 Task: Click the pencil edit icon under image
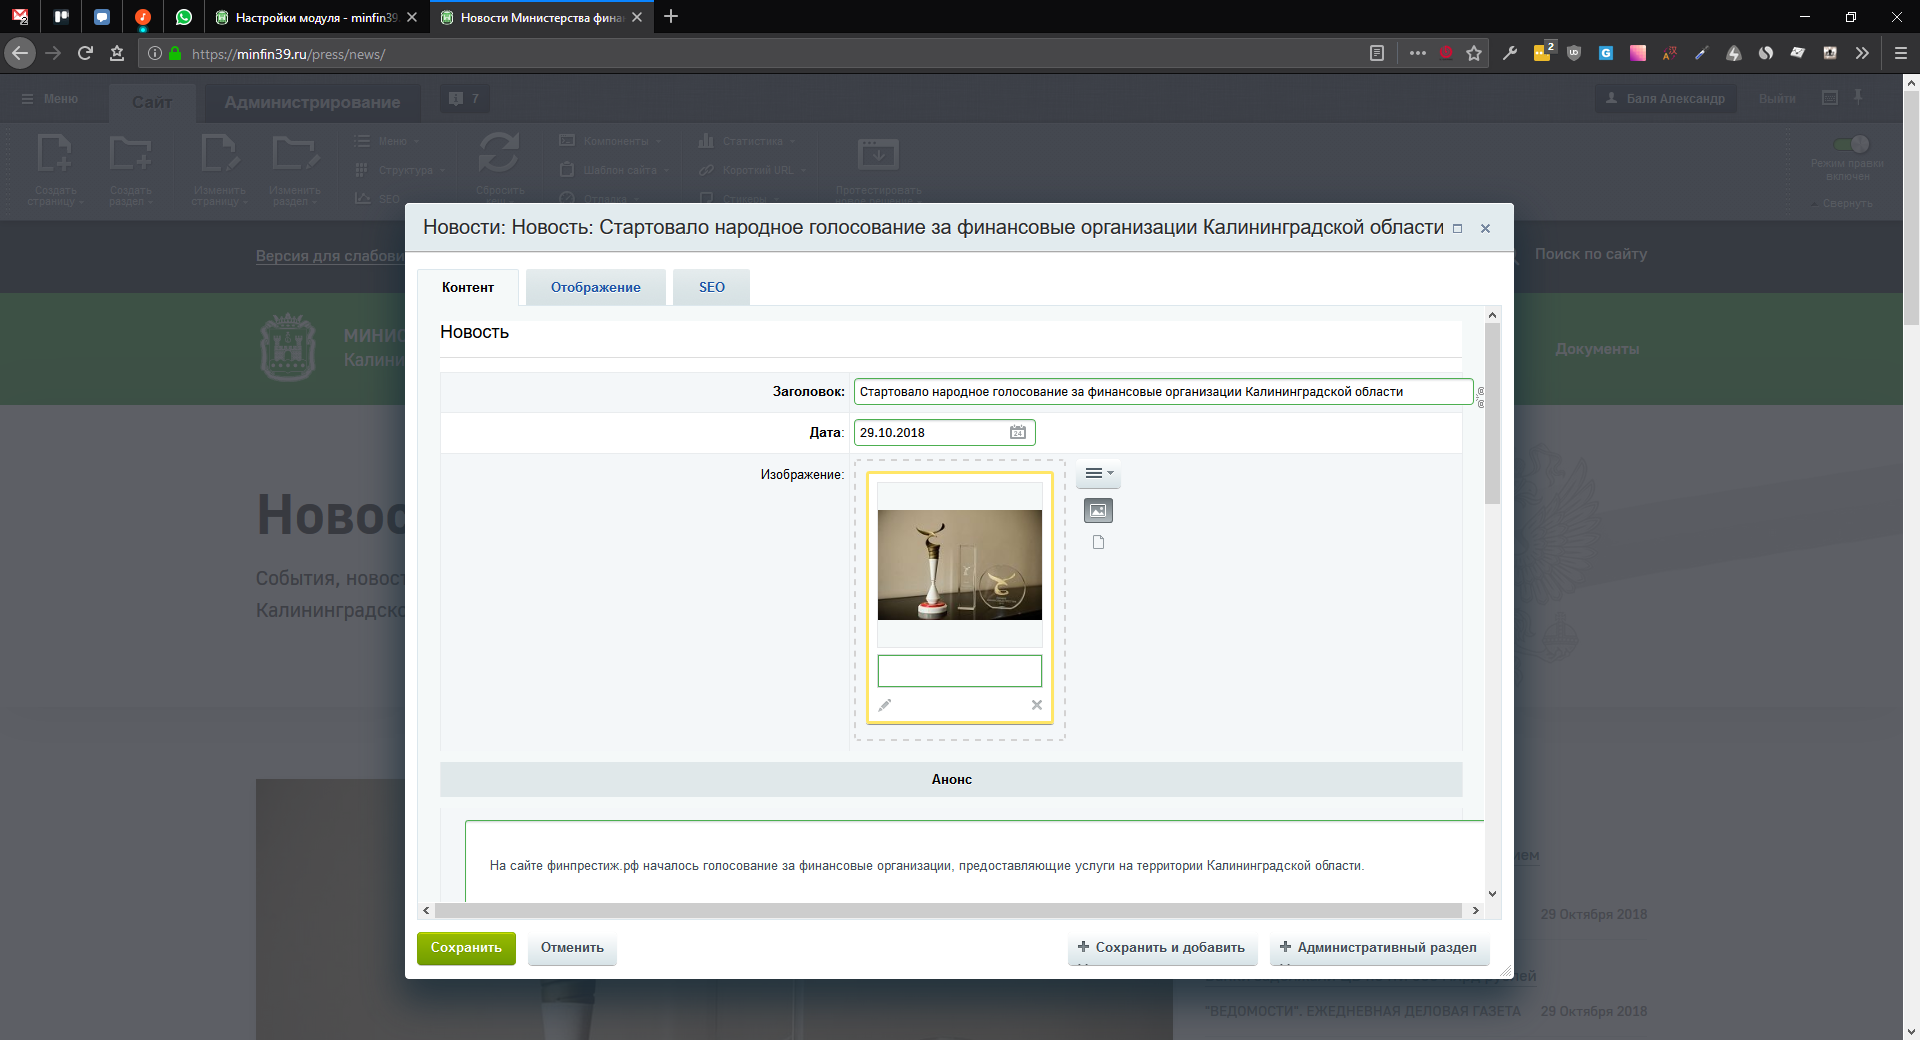tap(885, 705)
